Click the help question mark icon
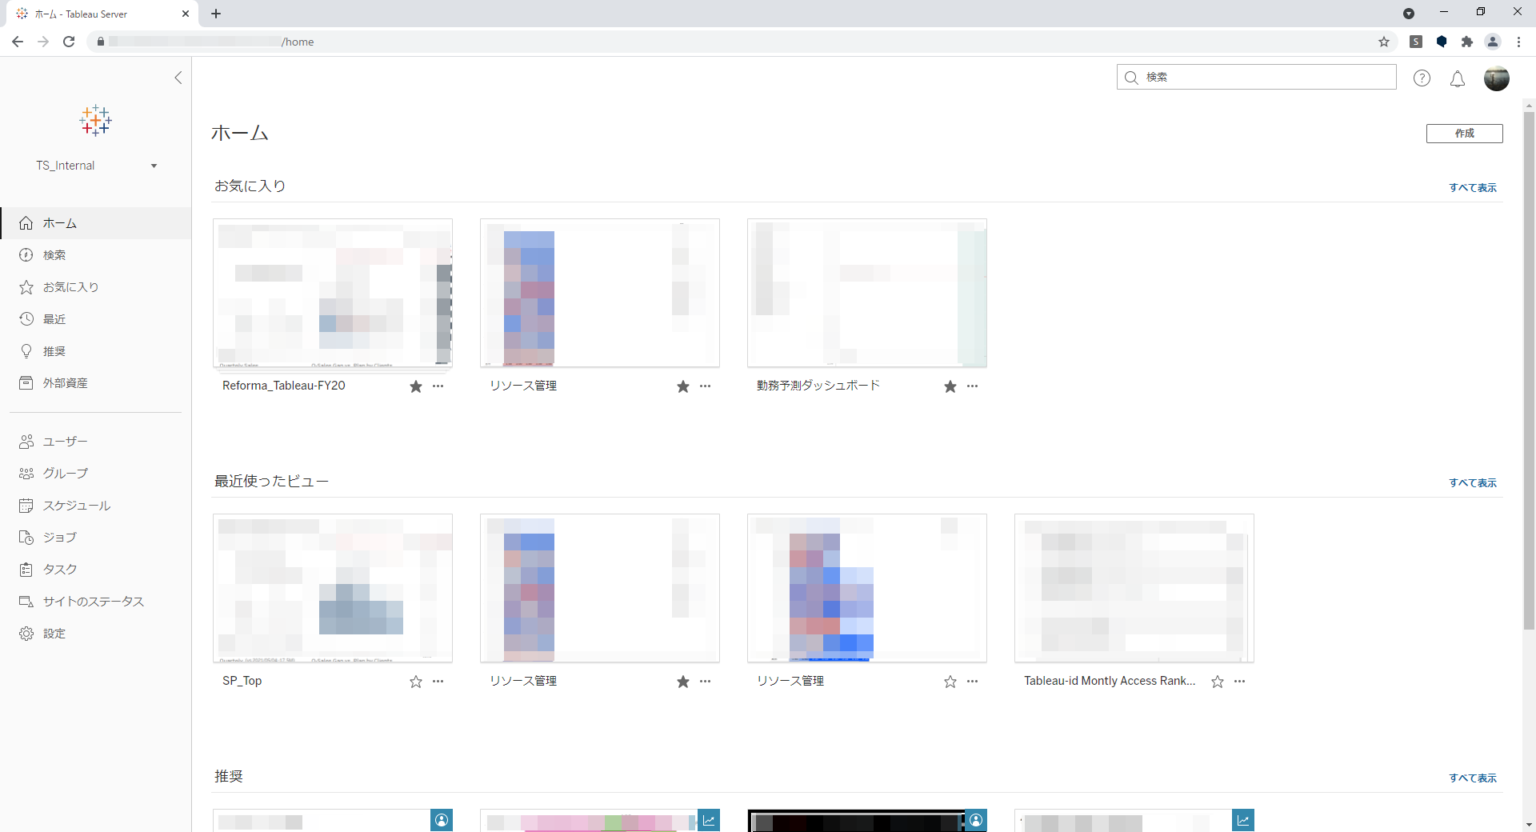Image resolution: width=1536 pixels, height=832 pixels. coord(1421,78)
